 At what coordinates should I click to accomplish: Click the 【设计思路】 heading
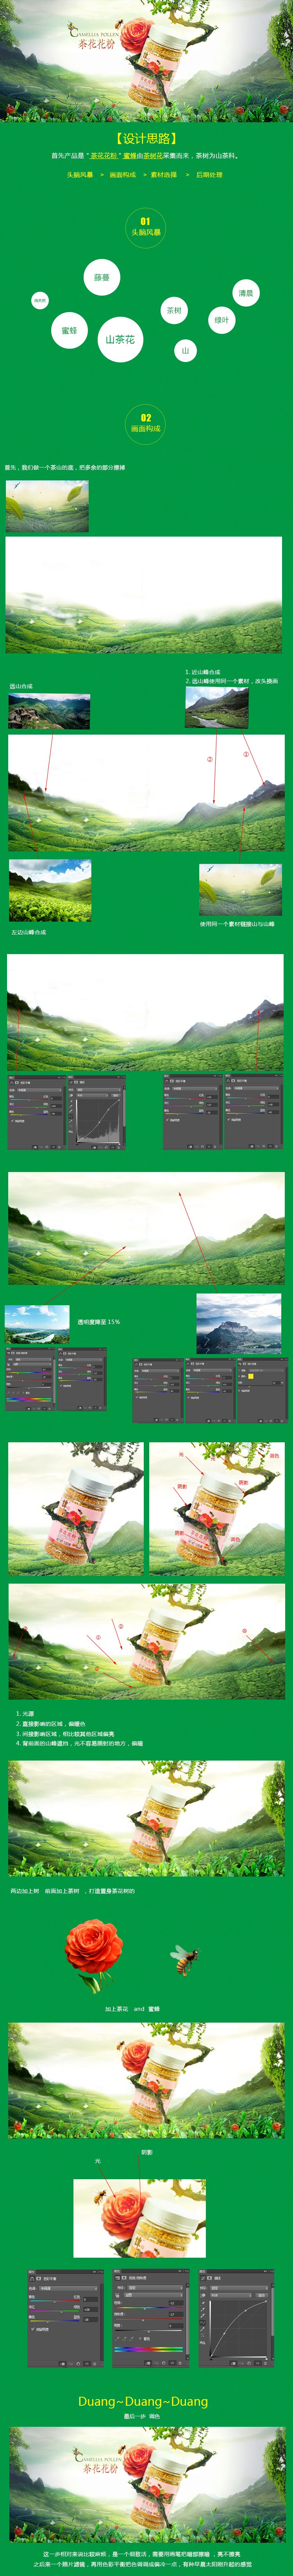pos(146,139)
